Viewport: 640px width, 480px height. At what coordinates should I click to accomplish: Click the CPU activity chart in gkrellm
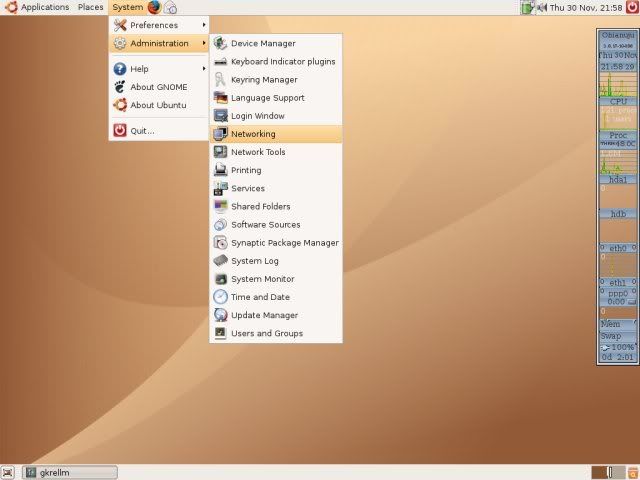pos(618,84)
